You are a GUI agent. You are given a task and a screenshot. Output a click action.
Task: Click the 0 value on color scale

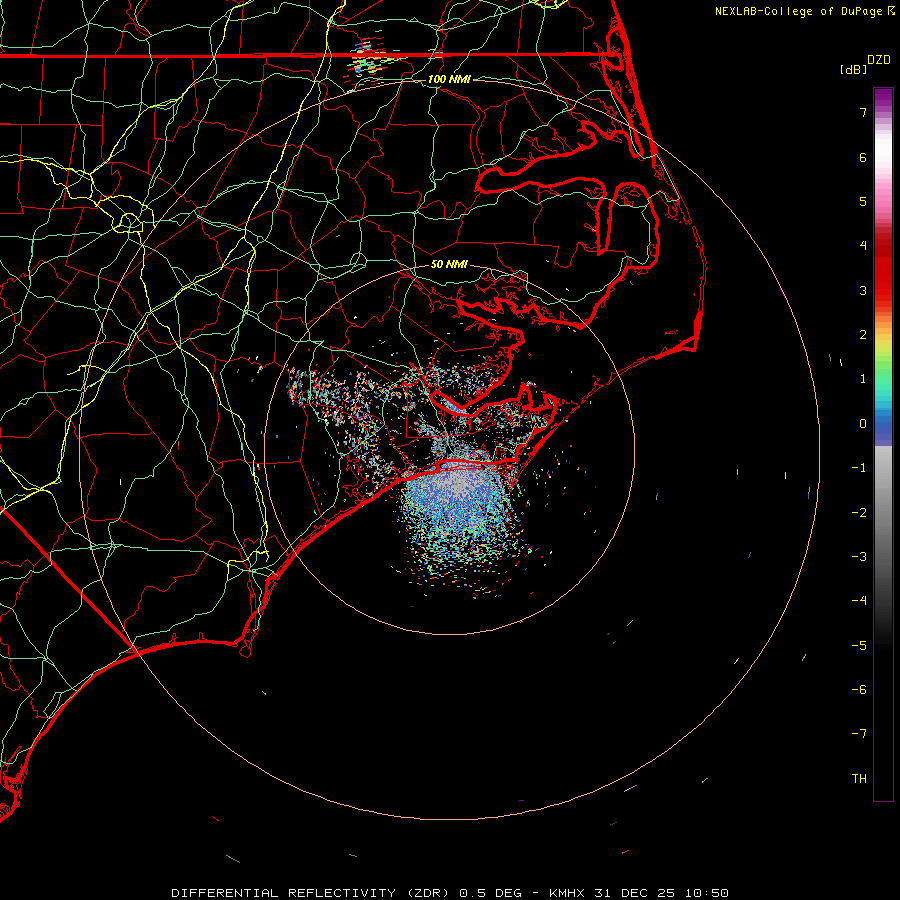[x=863, y=424]
